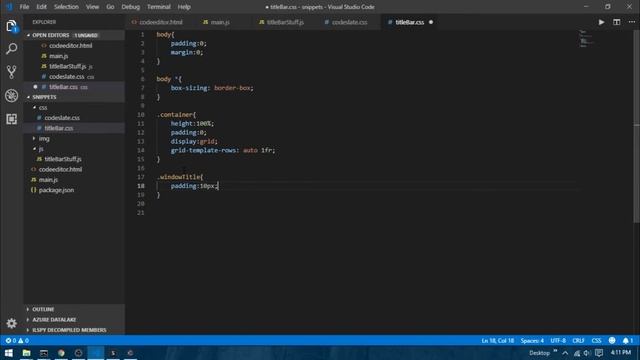
Task: Click the taskbar clock showing 4:11 PM
Action: (x=621, y=352)
